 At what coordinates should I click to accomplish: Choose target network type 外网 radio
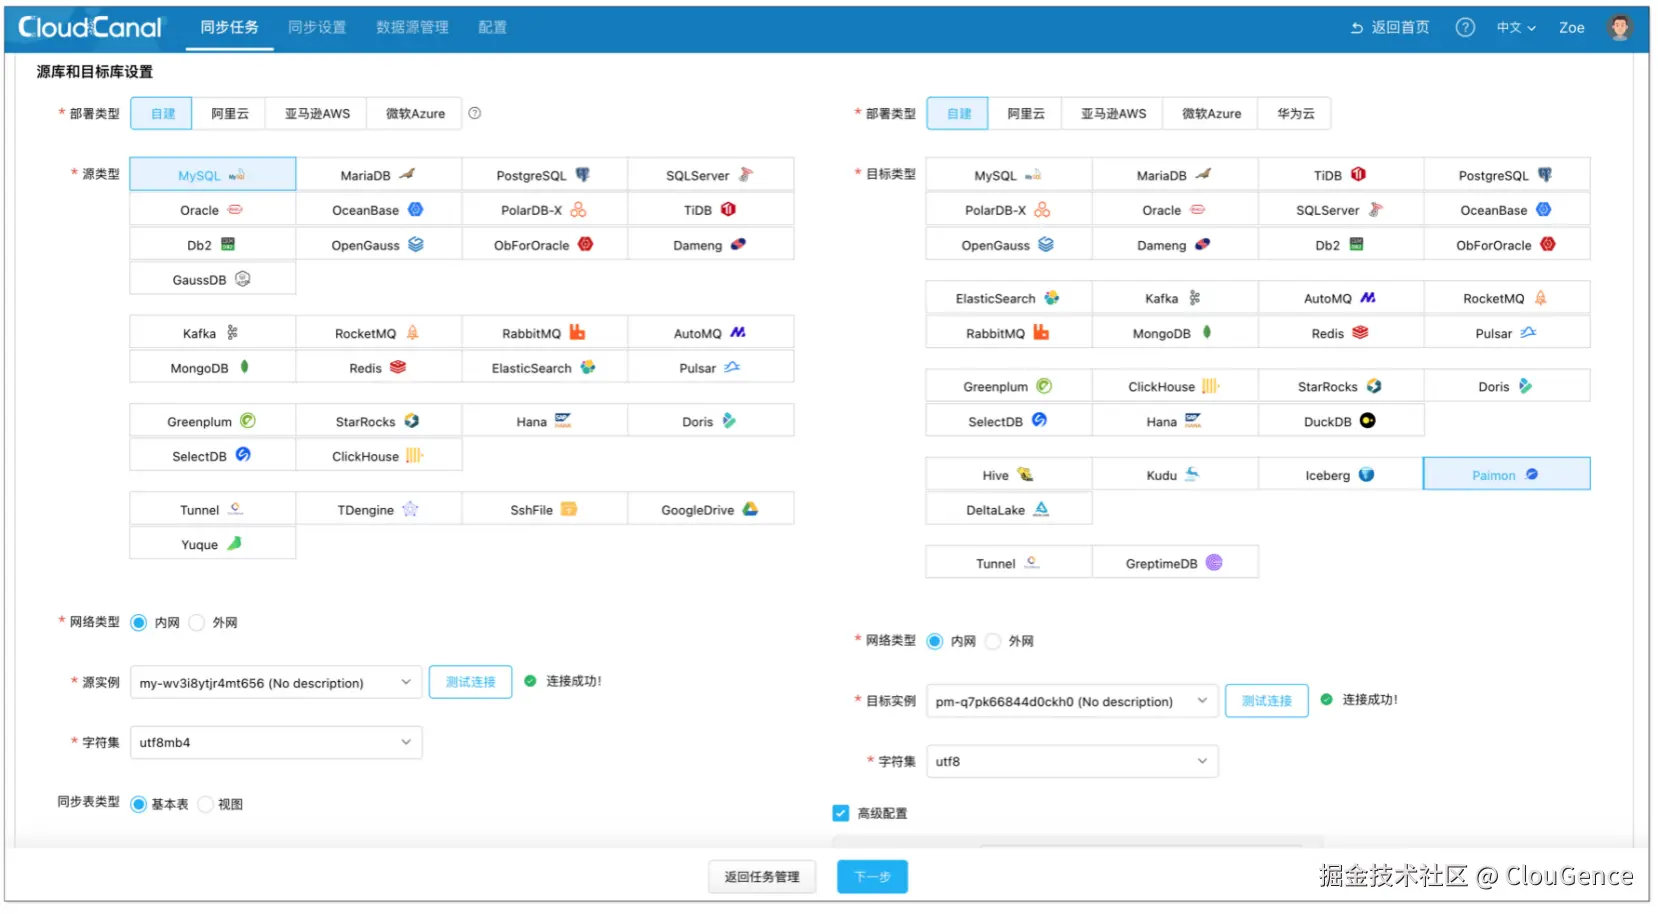tap(993, 641)
